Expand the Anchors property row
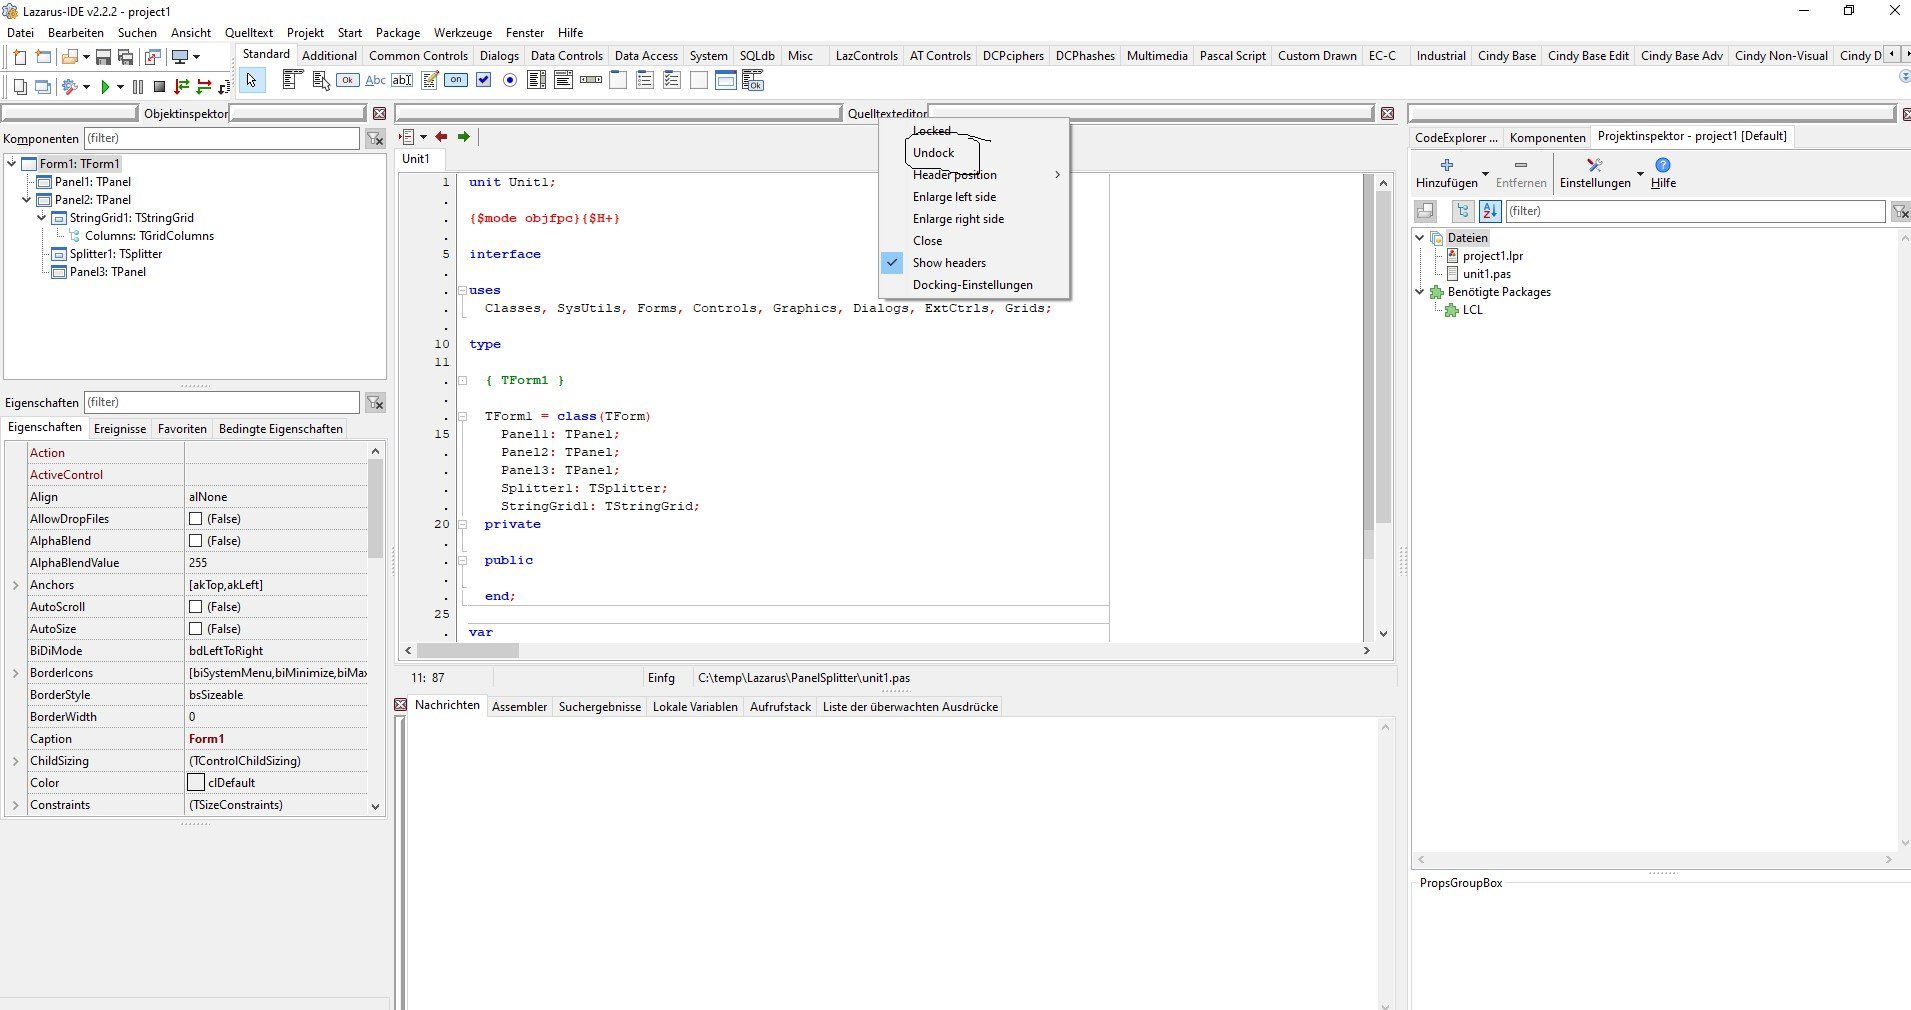The width and height of the screenshot is (1911, 1010). click(15, 585)
